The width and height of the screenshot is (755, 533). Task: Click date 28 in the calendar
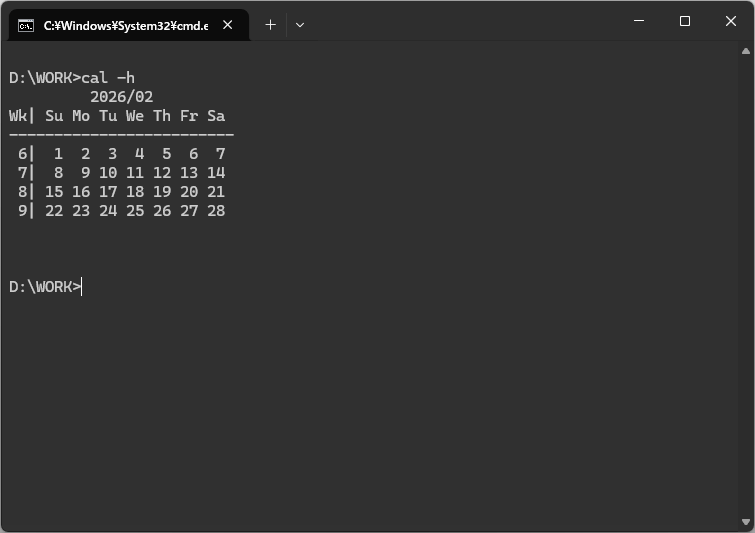pos(216,210)
